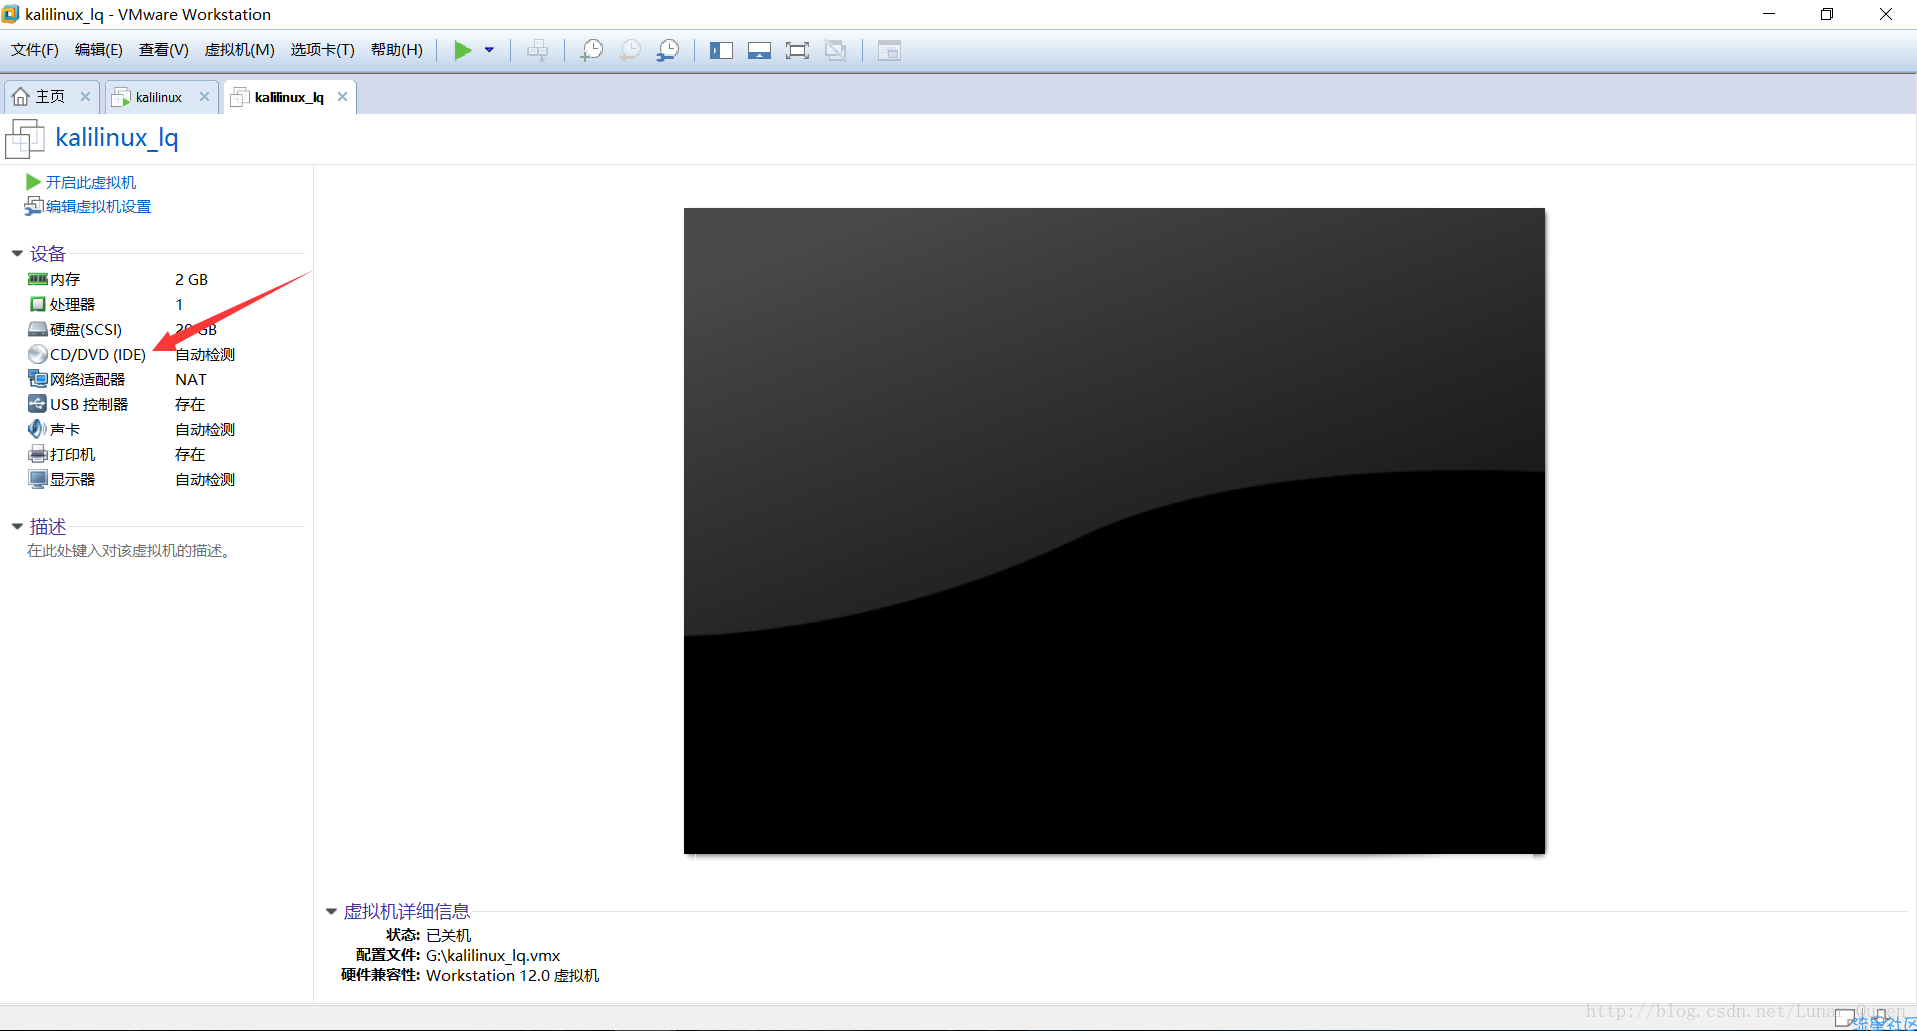Restore down the VMware Workstation window

(1827, 14)
